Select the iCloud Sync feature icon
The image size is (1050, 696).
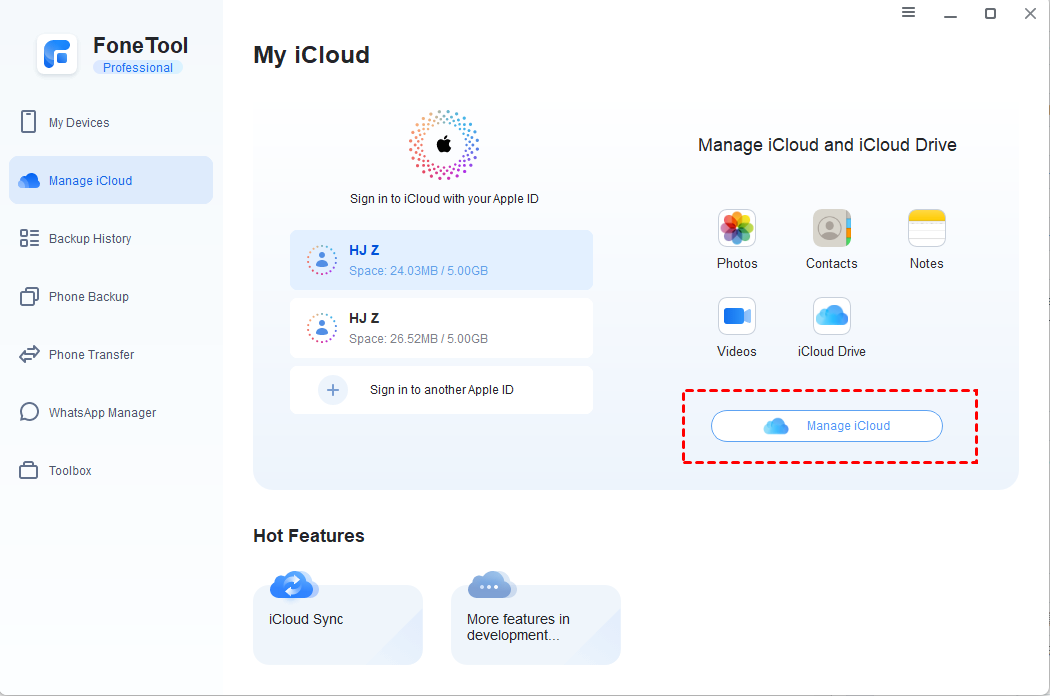coord(293,585)
